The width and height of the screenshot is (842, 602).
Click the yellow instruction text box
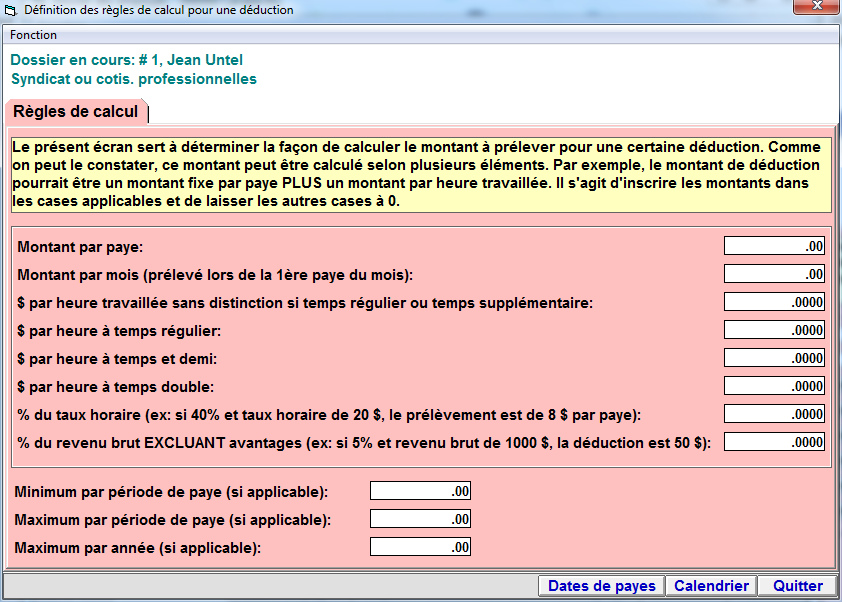(x=420, y=174)
